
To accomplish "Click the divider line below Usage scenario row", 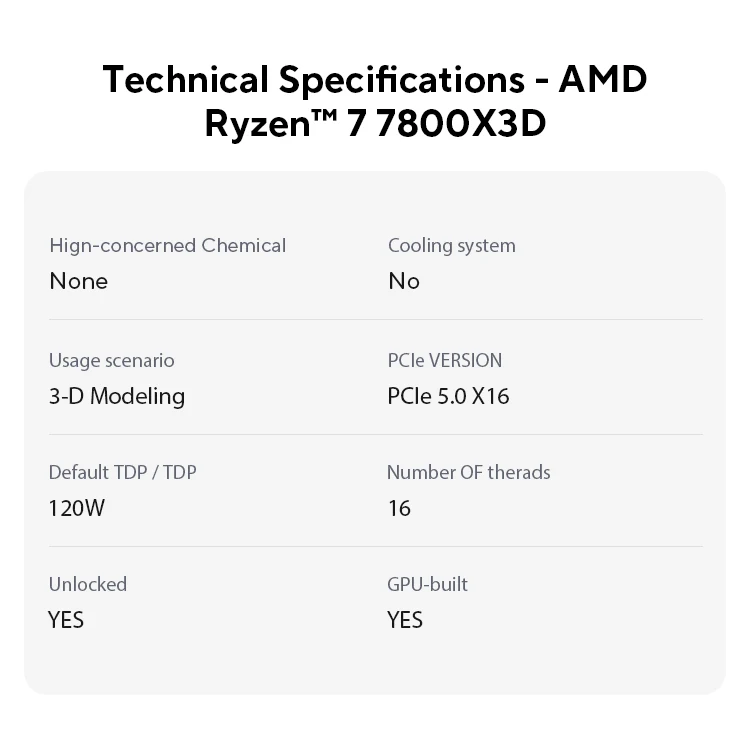I will [x=376, y=434].
